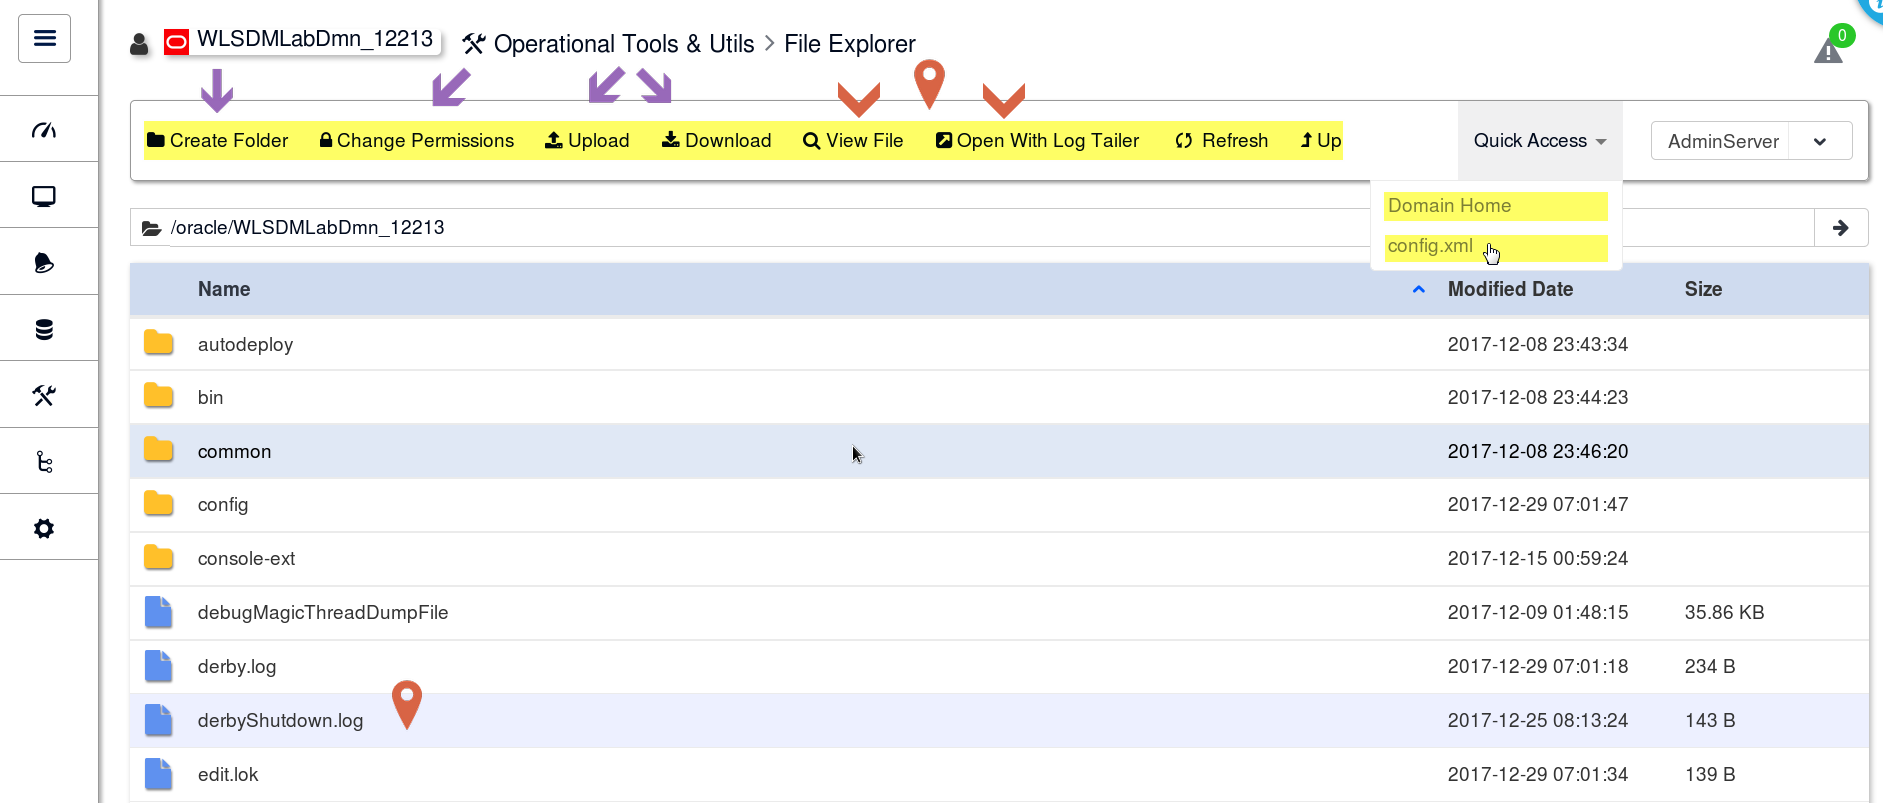Screen dimensions: 1883x803
Task: Select the autodeploy folder icon
Action: (x=158, y=343)
